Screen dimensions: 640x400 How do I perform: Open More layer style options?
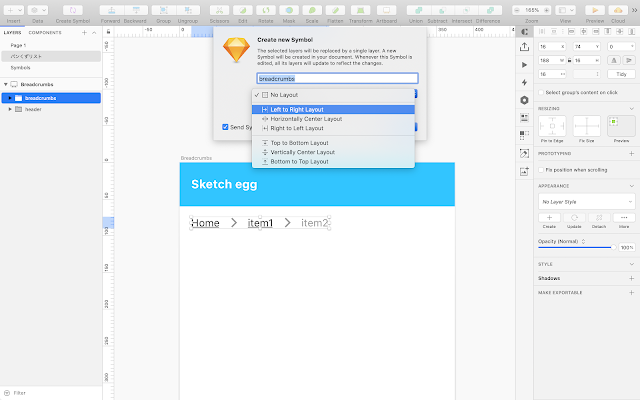[624, 218]
